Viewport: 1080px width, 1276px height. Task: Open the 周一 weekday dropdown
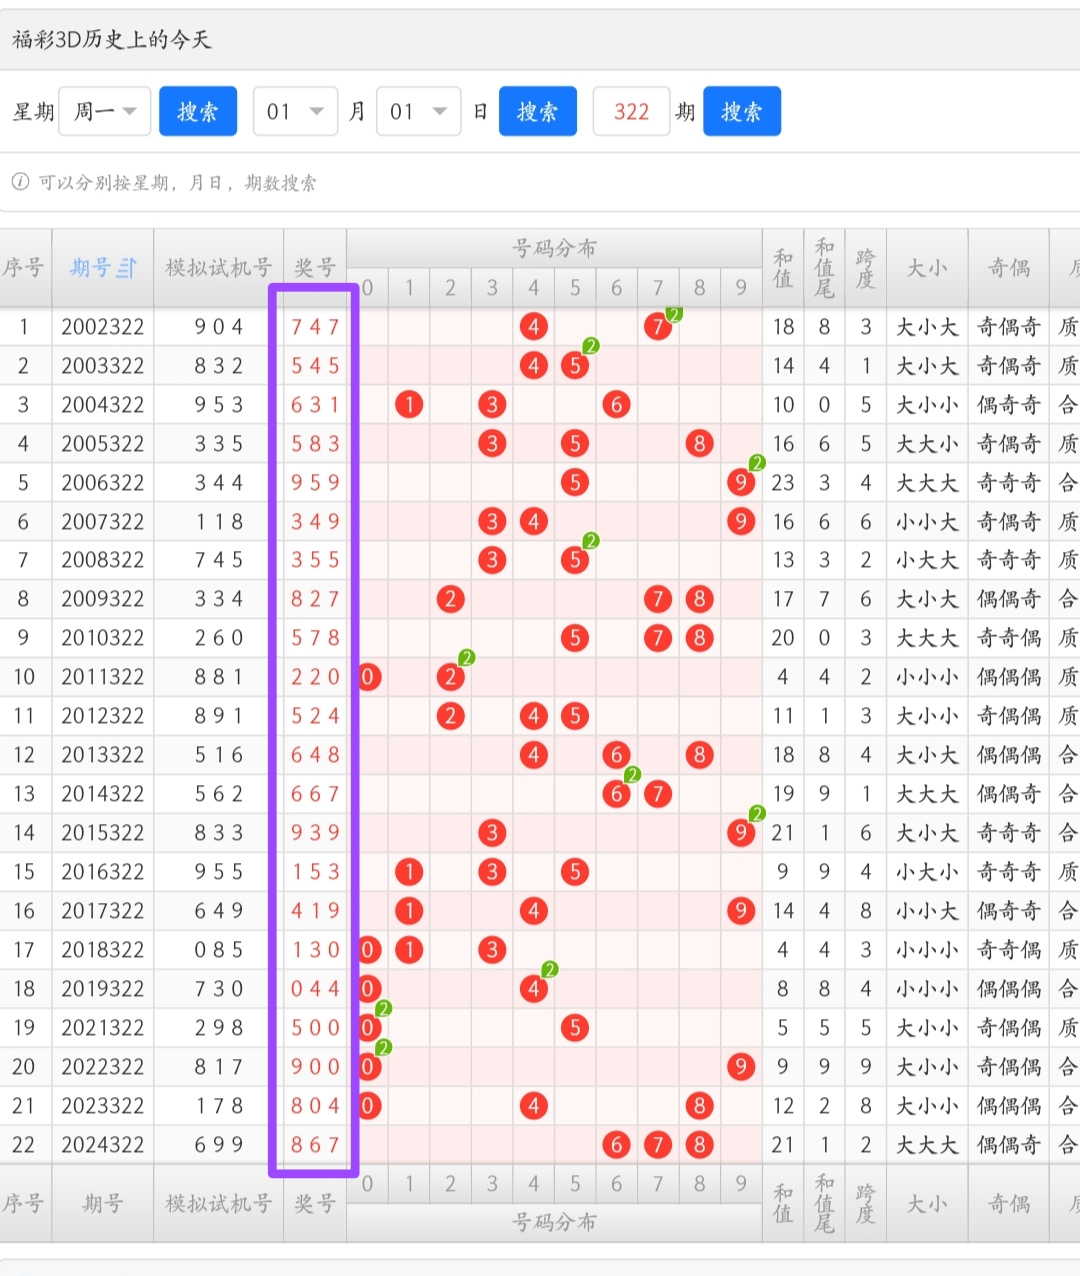pyautogui.click(x=105, y=111)
